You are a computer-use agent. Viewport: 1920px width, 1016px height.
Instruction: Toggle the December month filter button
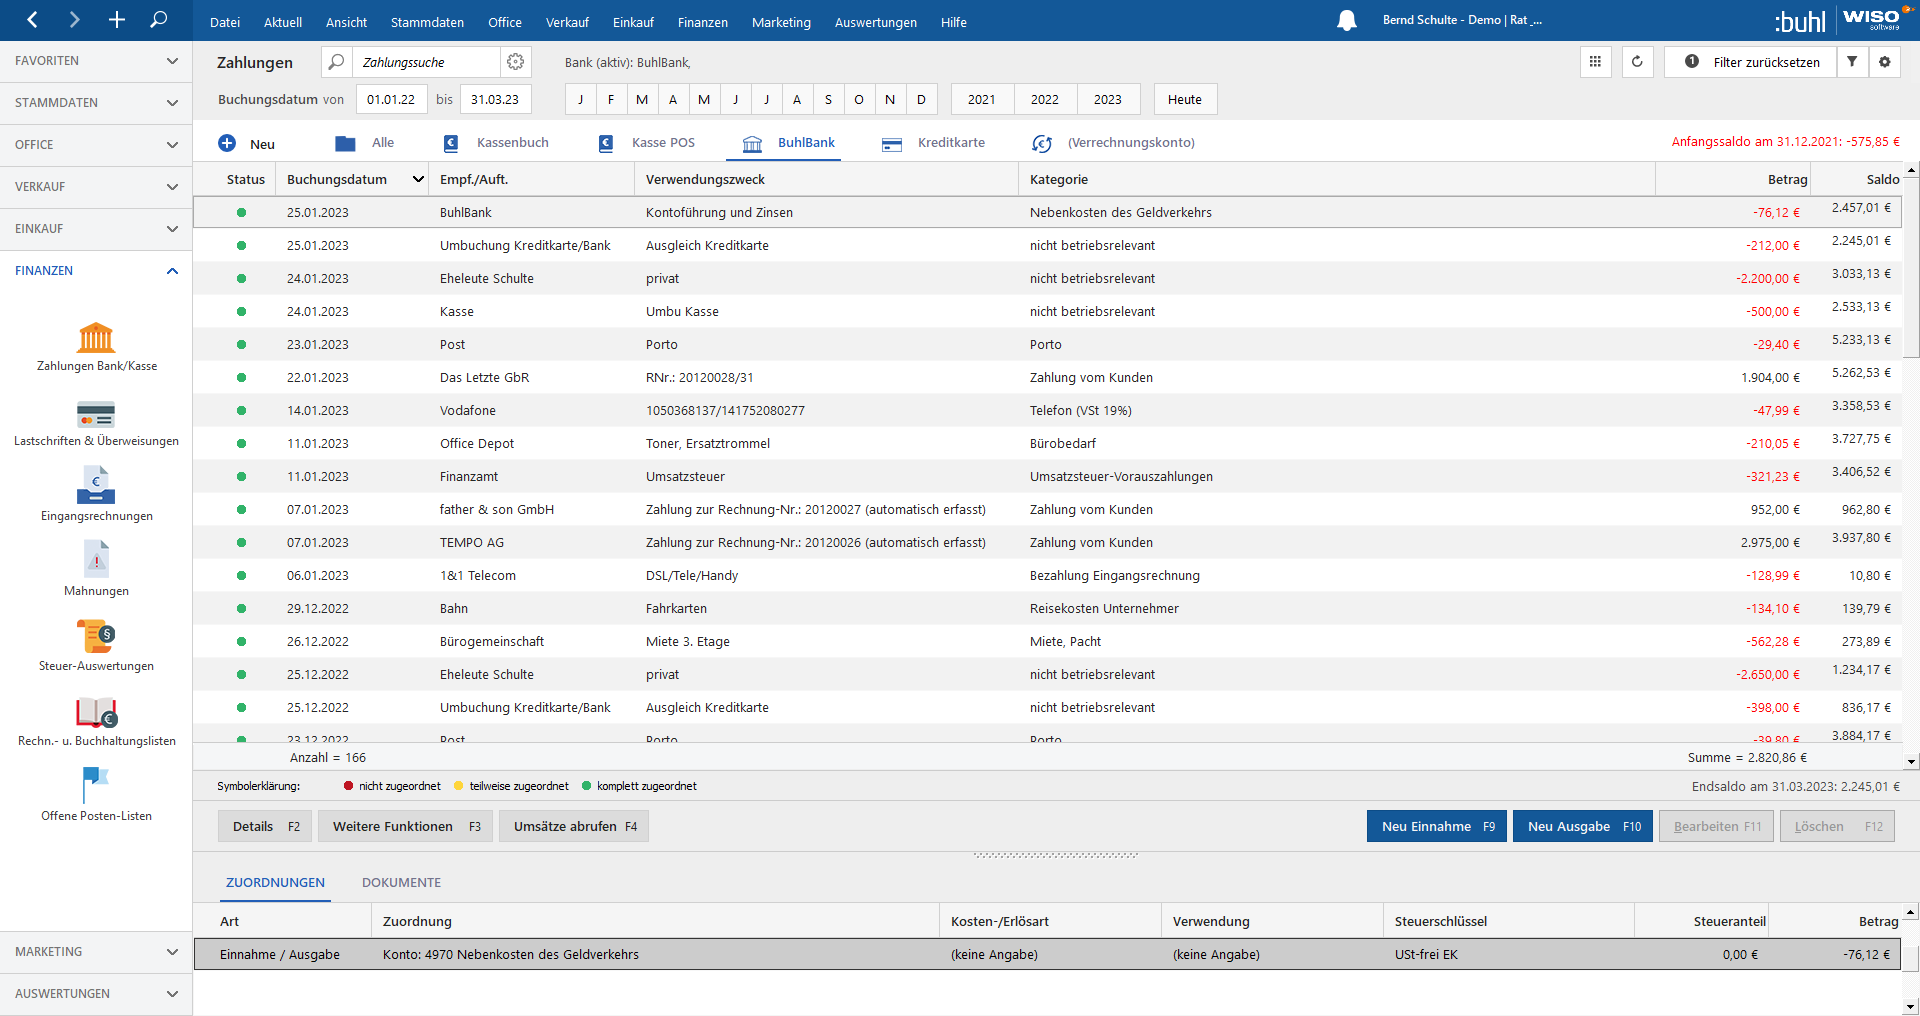pyautogui.click(x=921, y=100)
